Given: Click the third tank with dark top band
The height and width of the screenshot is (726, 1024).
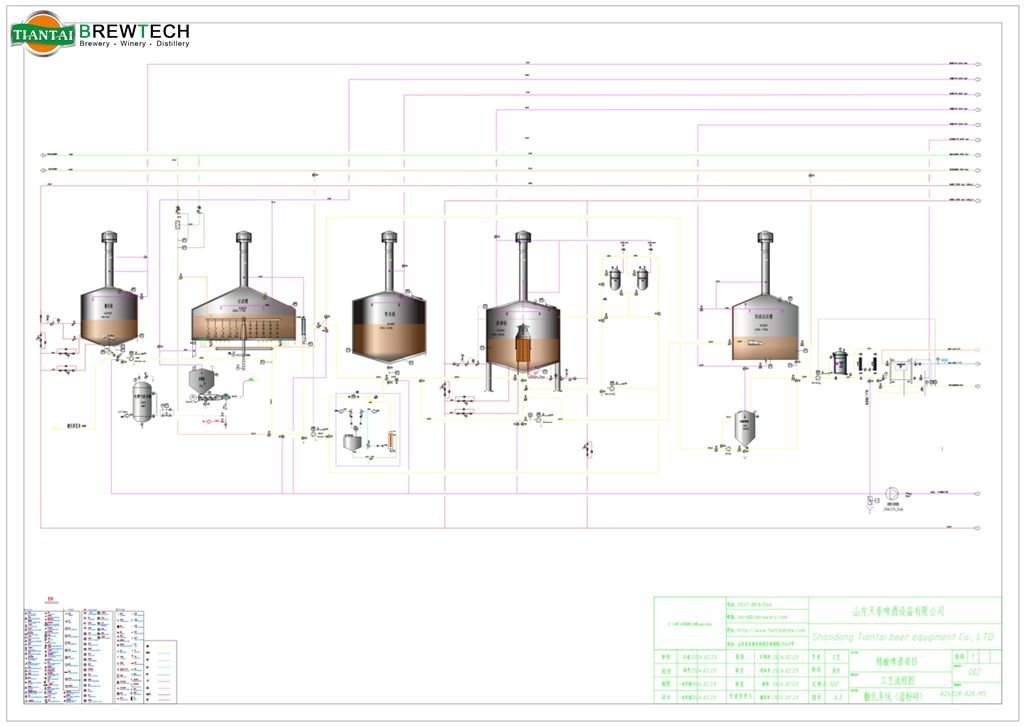Looking at the screenshot, I should tap(389, 323).
